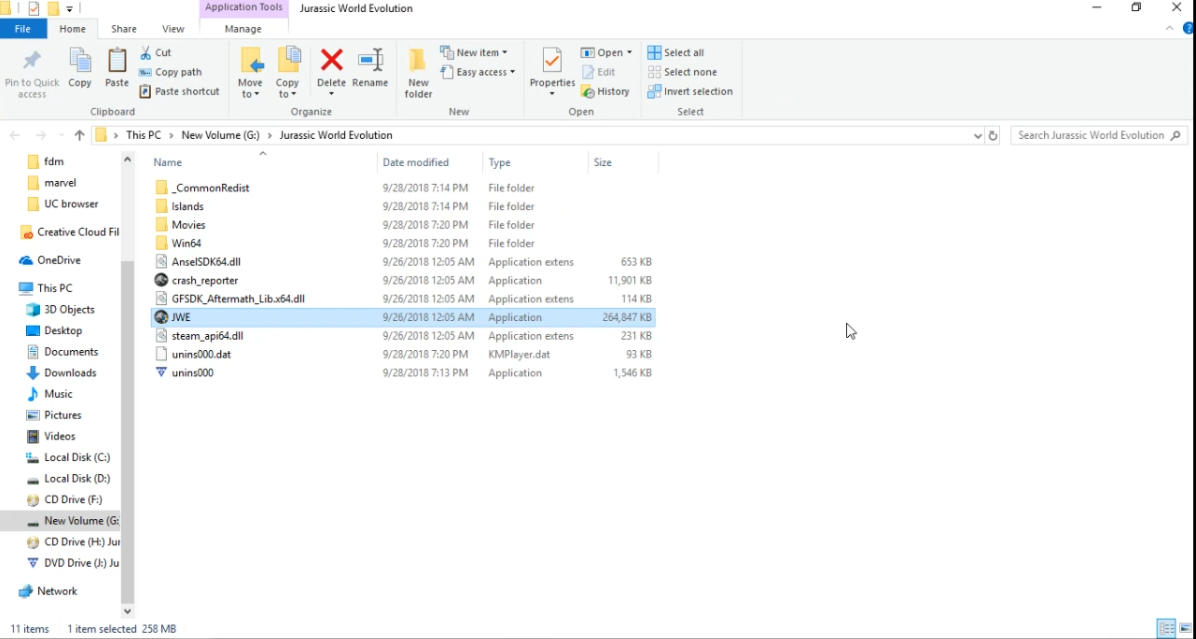
Task: Open marvel folder in navigation pane
Action: [x=59, y=183]
